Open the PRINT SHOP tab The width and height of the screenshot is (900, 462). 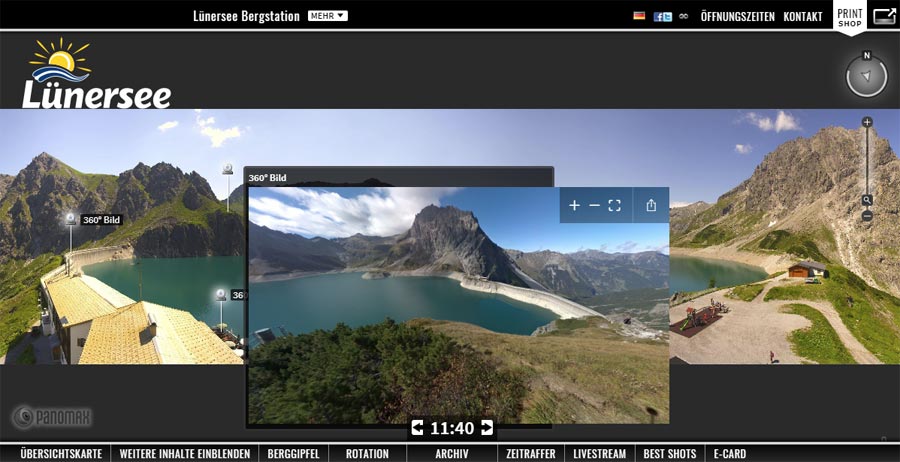(849, 17)
